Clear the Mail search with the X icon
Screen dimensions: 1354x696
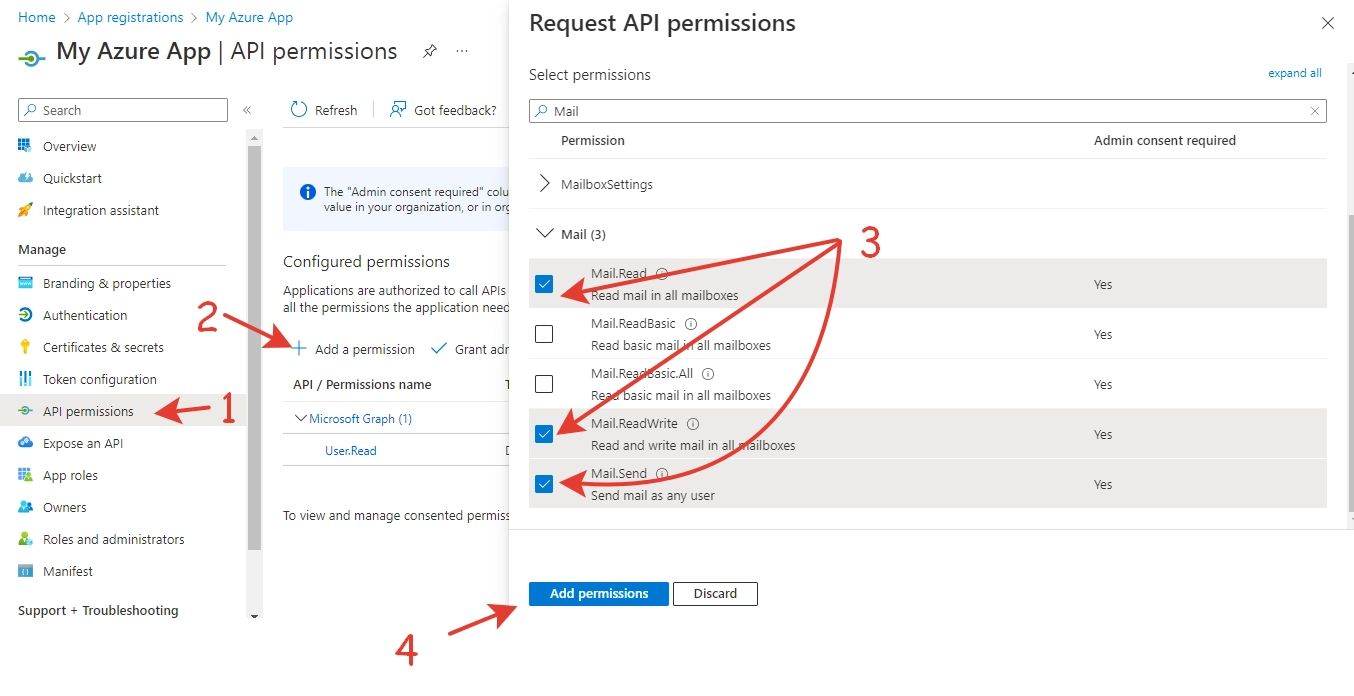click(1315, 111)
